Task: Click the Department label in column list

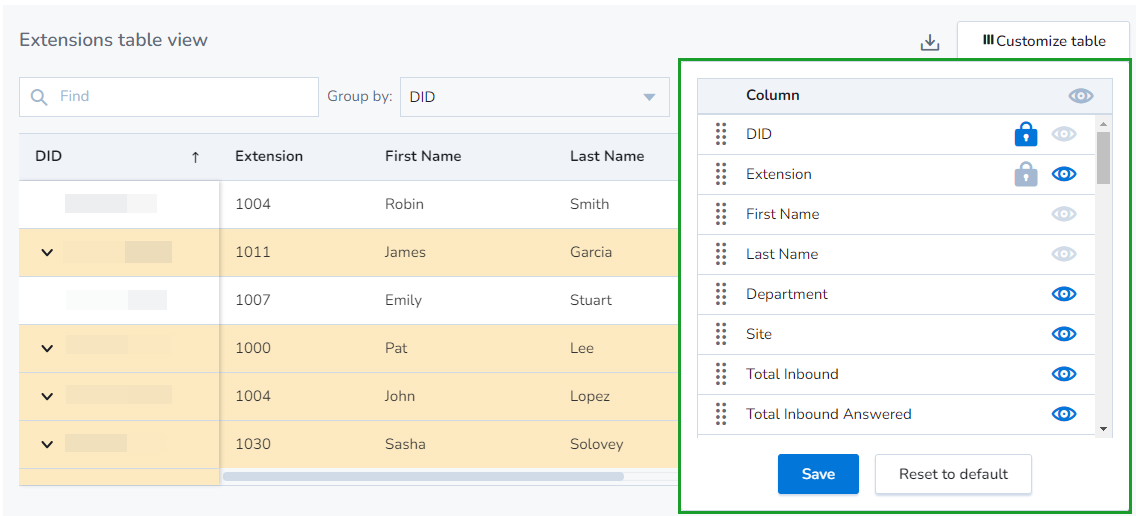Action: 787,294
